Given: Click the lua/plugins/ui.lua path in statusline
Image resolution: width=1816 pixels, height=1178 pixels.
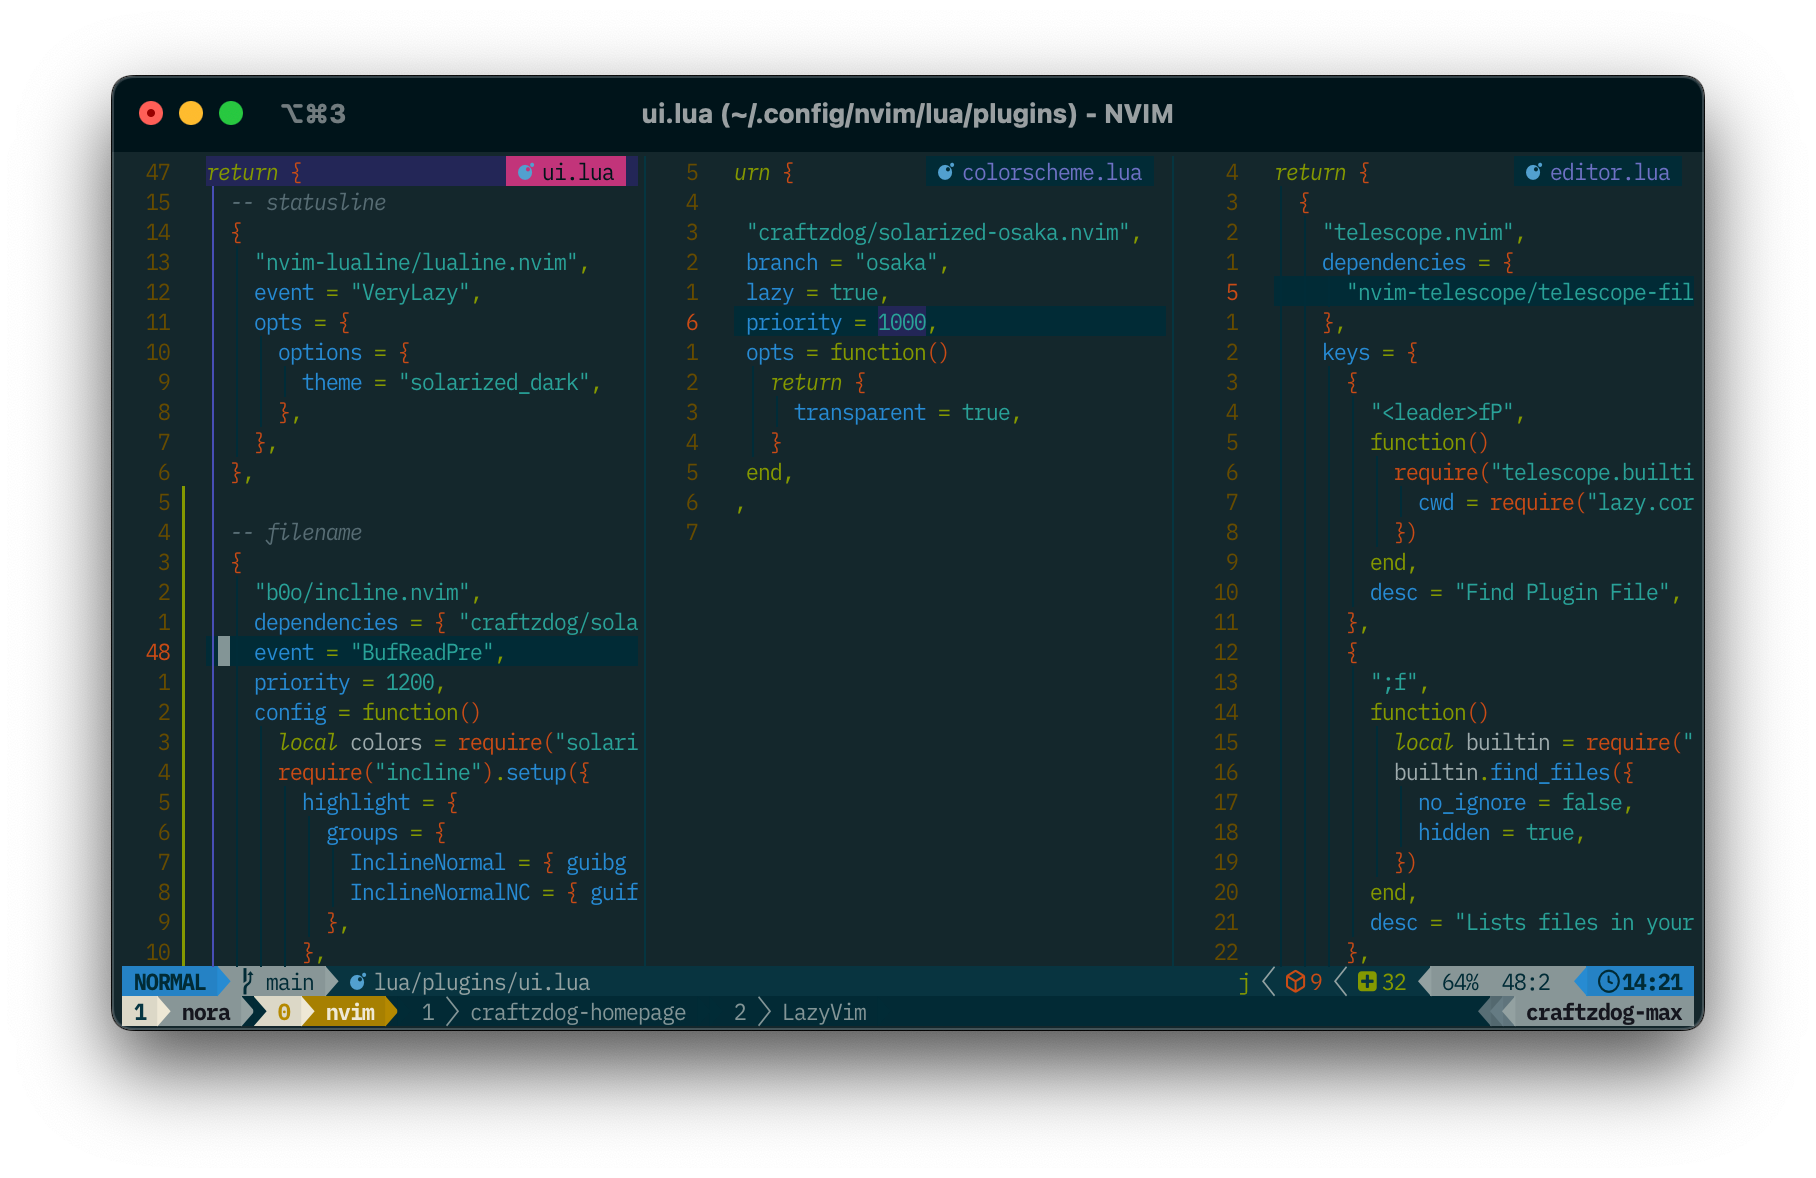Looking at the screenshot, I should pos(482,982).
